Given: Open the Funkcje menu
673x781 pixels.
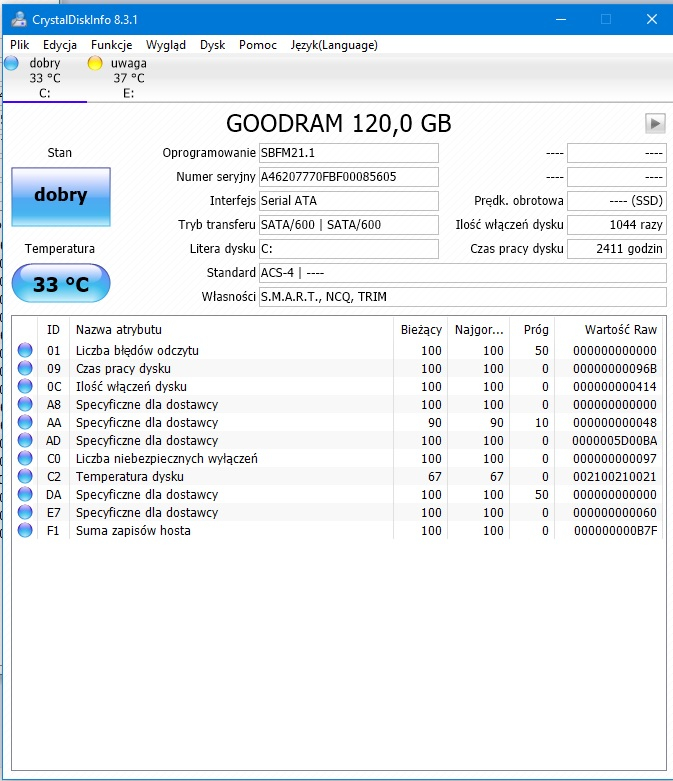Looking at the screenshot, I should click(112, 45).
